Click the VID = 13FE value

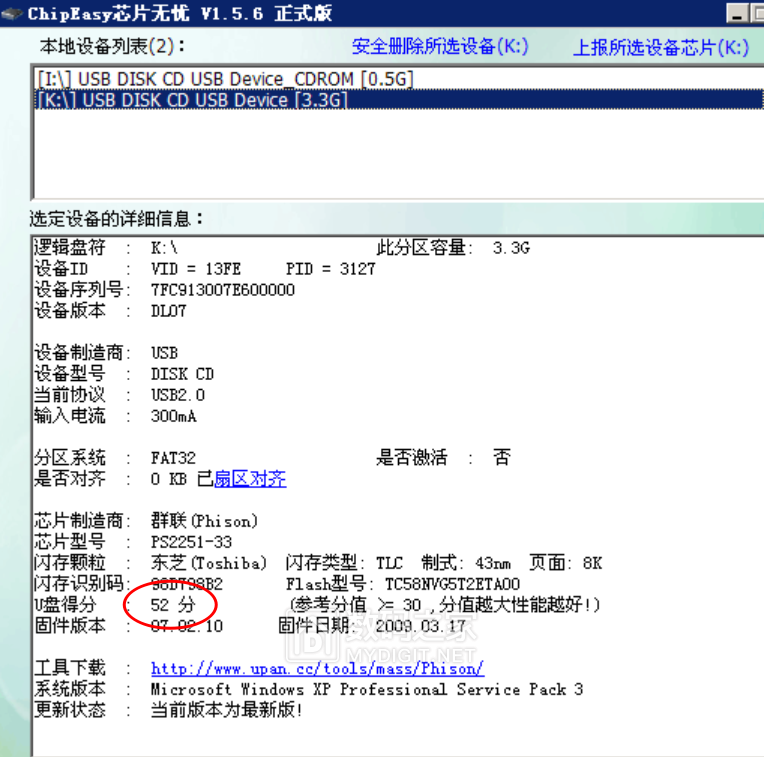pyautogui.click(x=196, y=269)
